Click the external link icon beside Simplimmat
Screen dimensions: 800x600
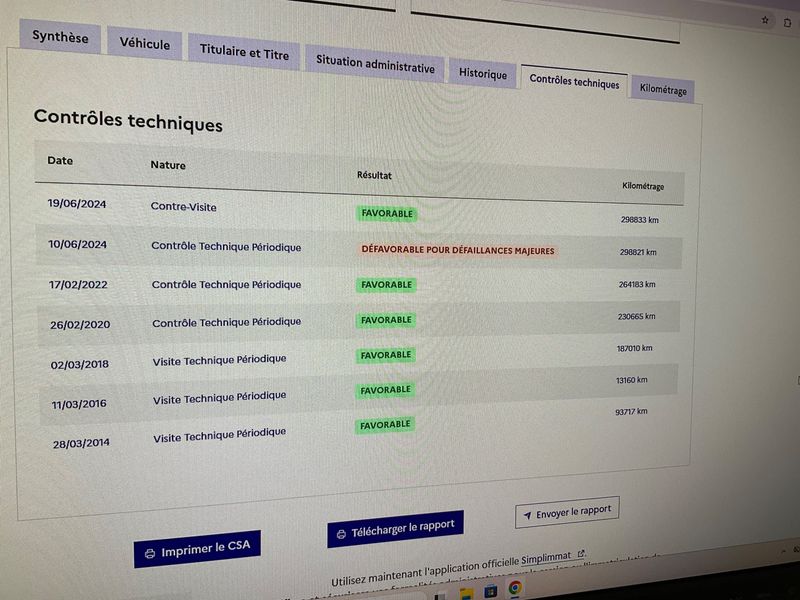(x=581, y=554)
